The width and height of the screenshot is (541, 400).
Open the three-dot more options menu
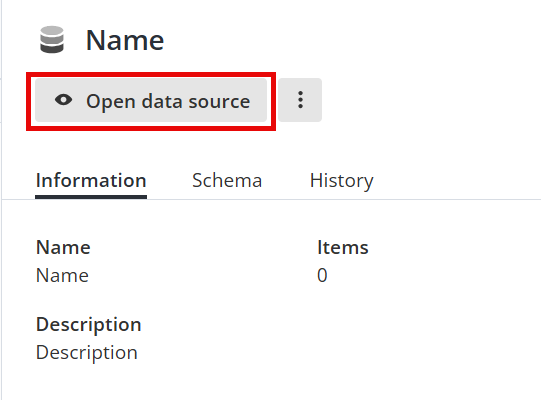300,100
